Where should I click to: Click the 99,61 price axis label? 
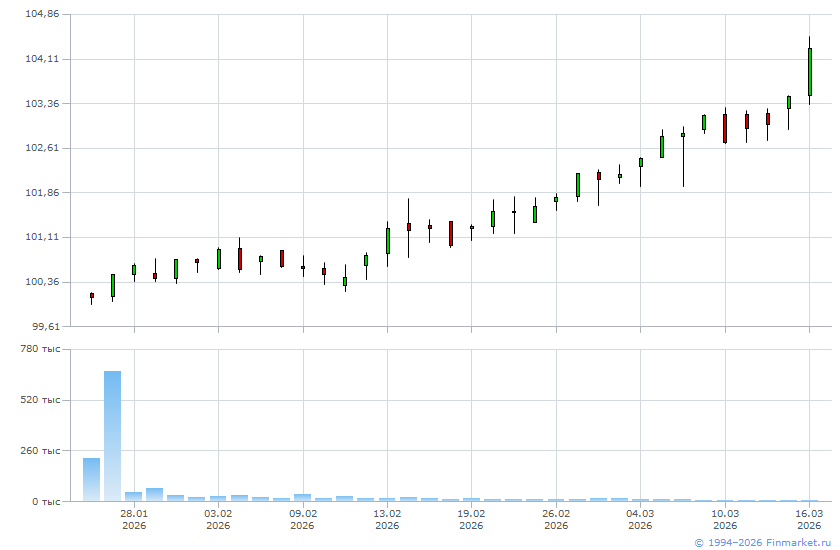tap(42, 326)
